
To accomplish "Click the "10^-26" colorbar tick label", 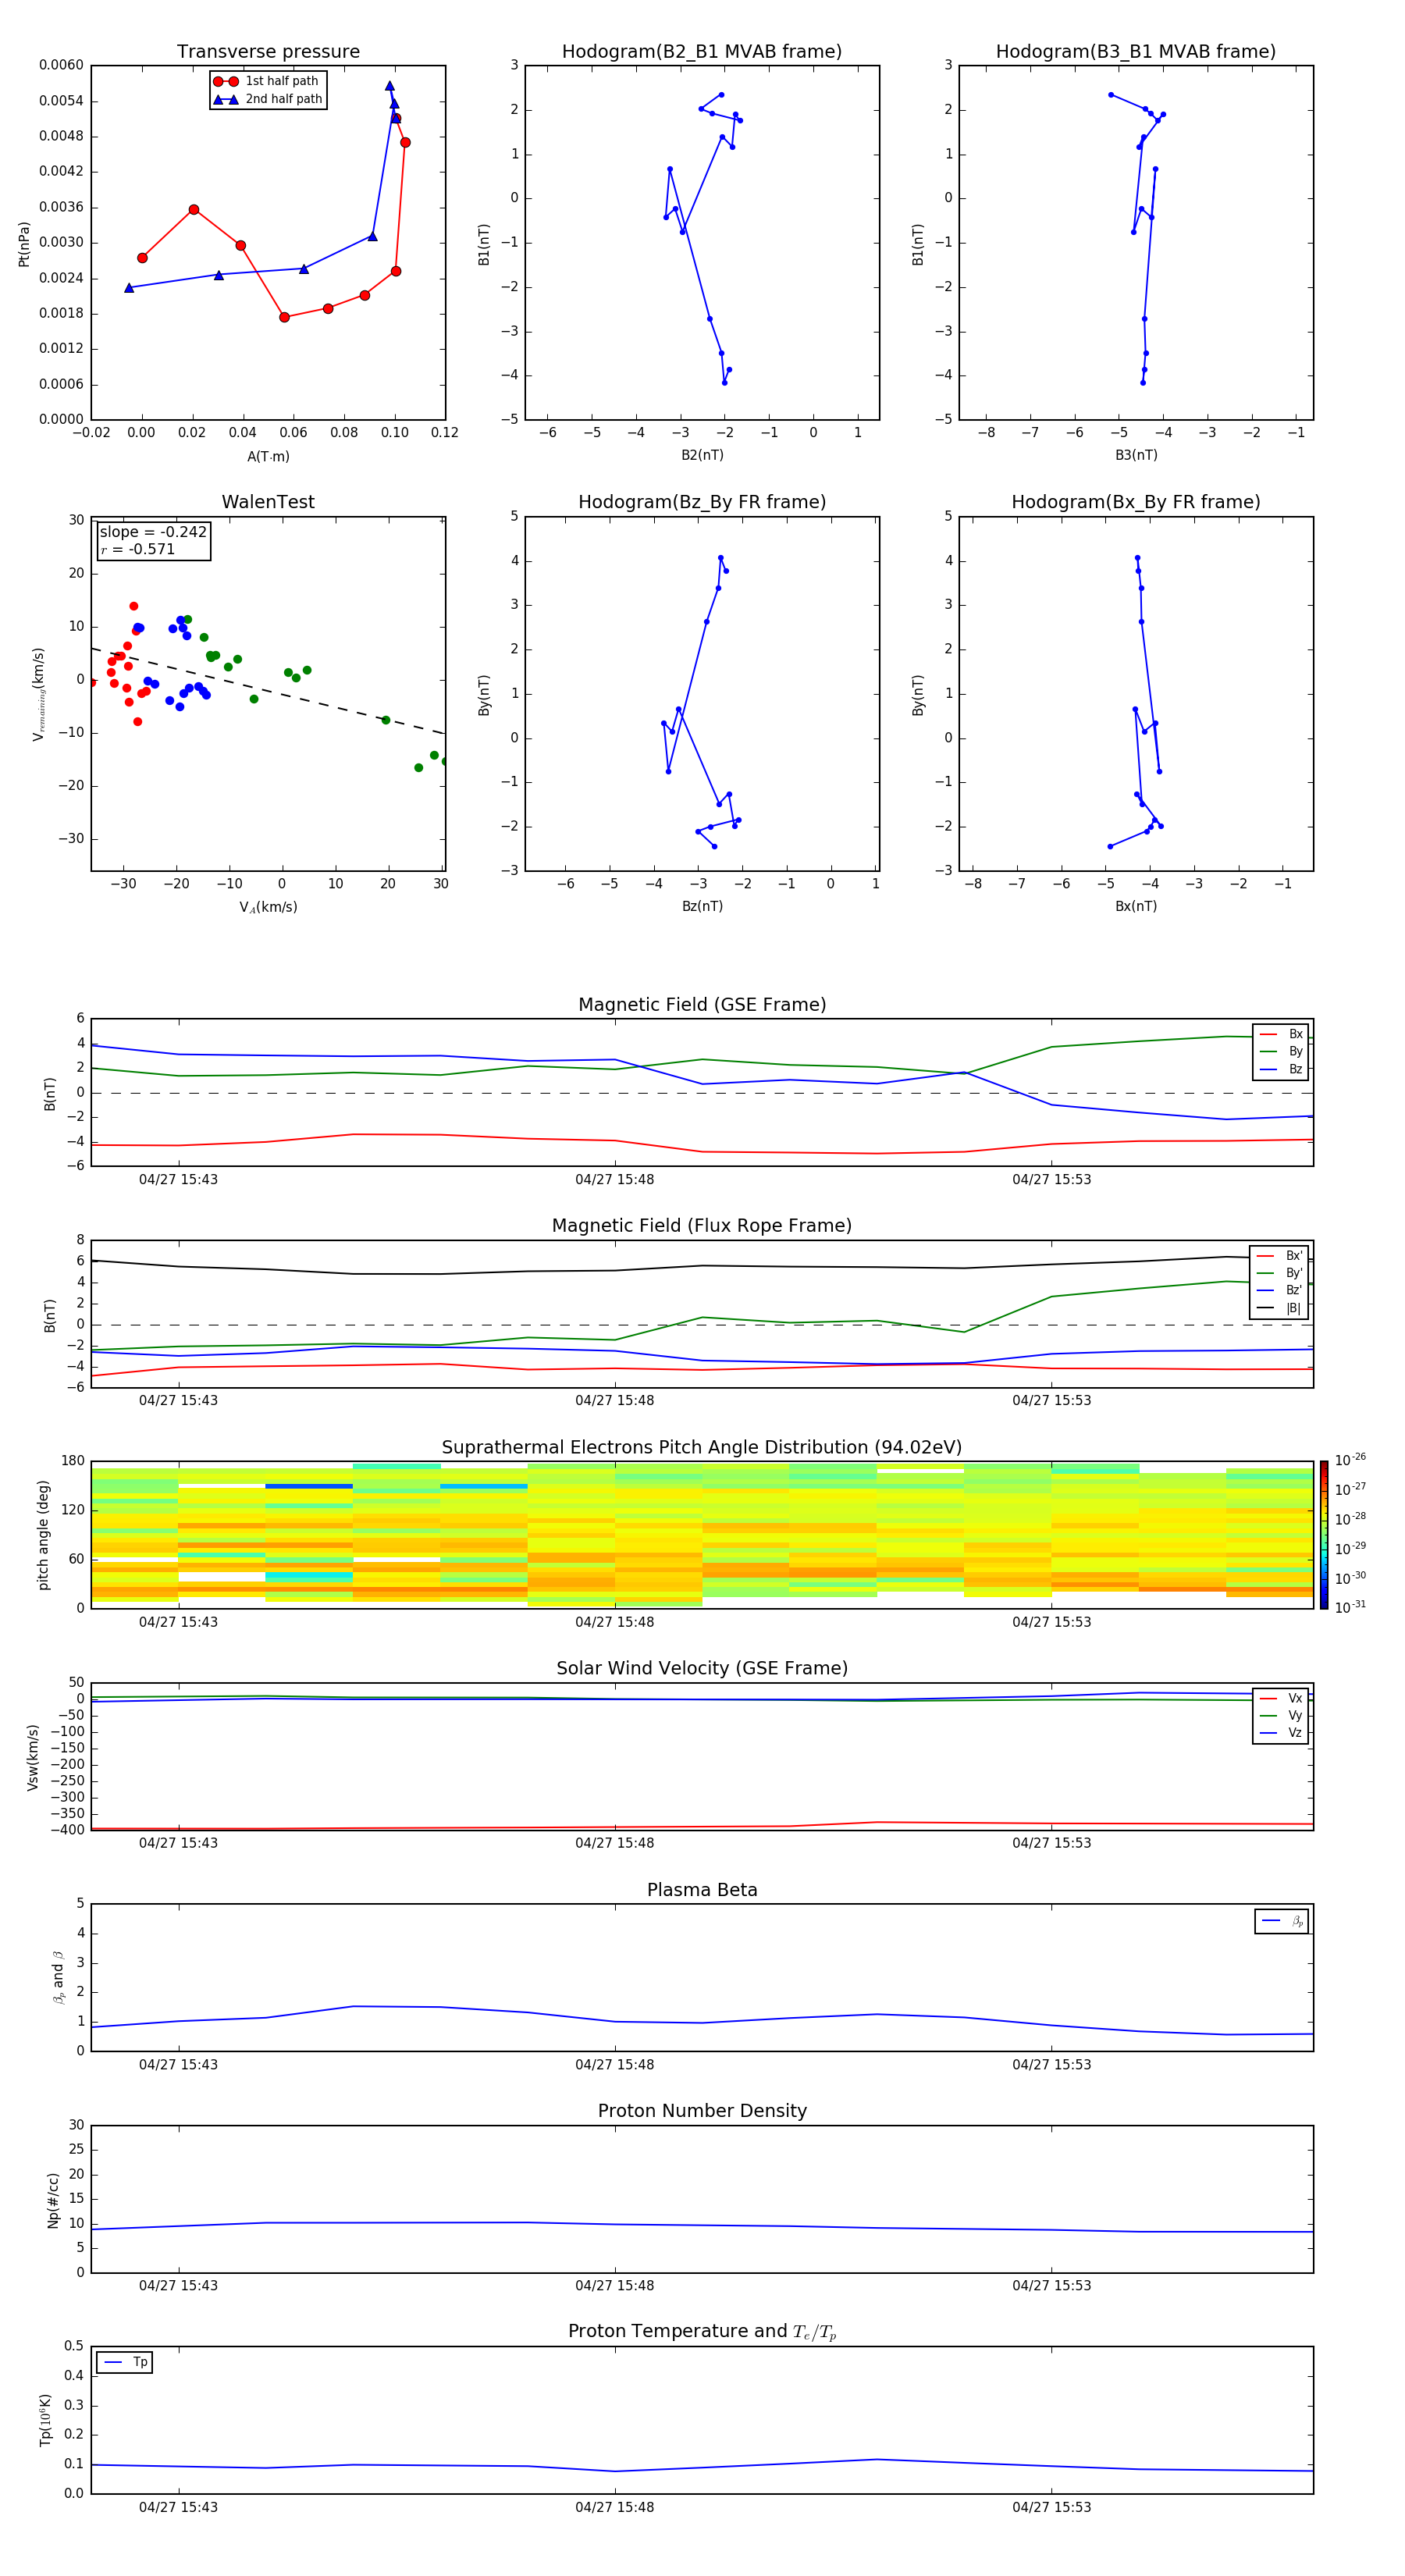I will tap(1350, 1460).
